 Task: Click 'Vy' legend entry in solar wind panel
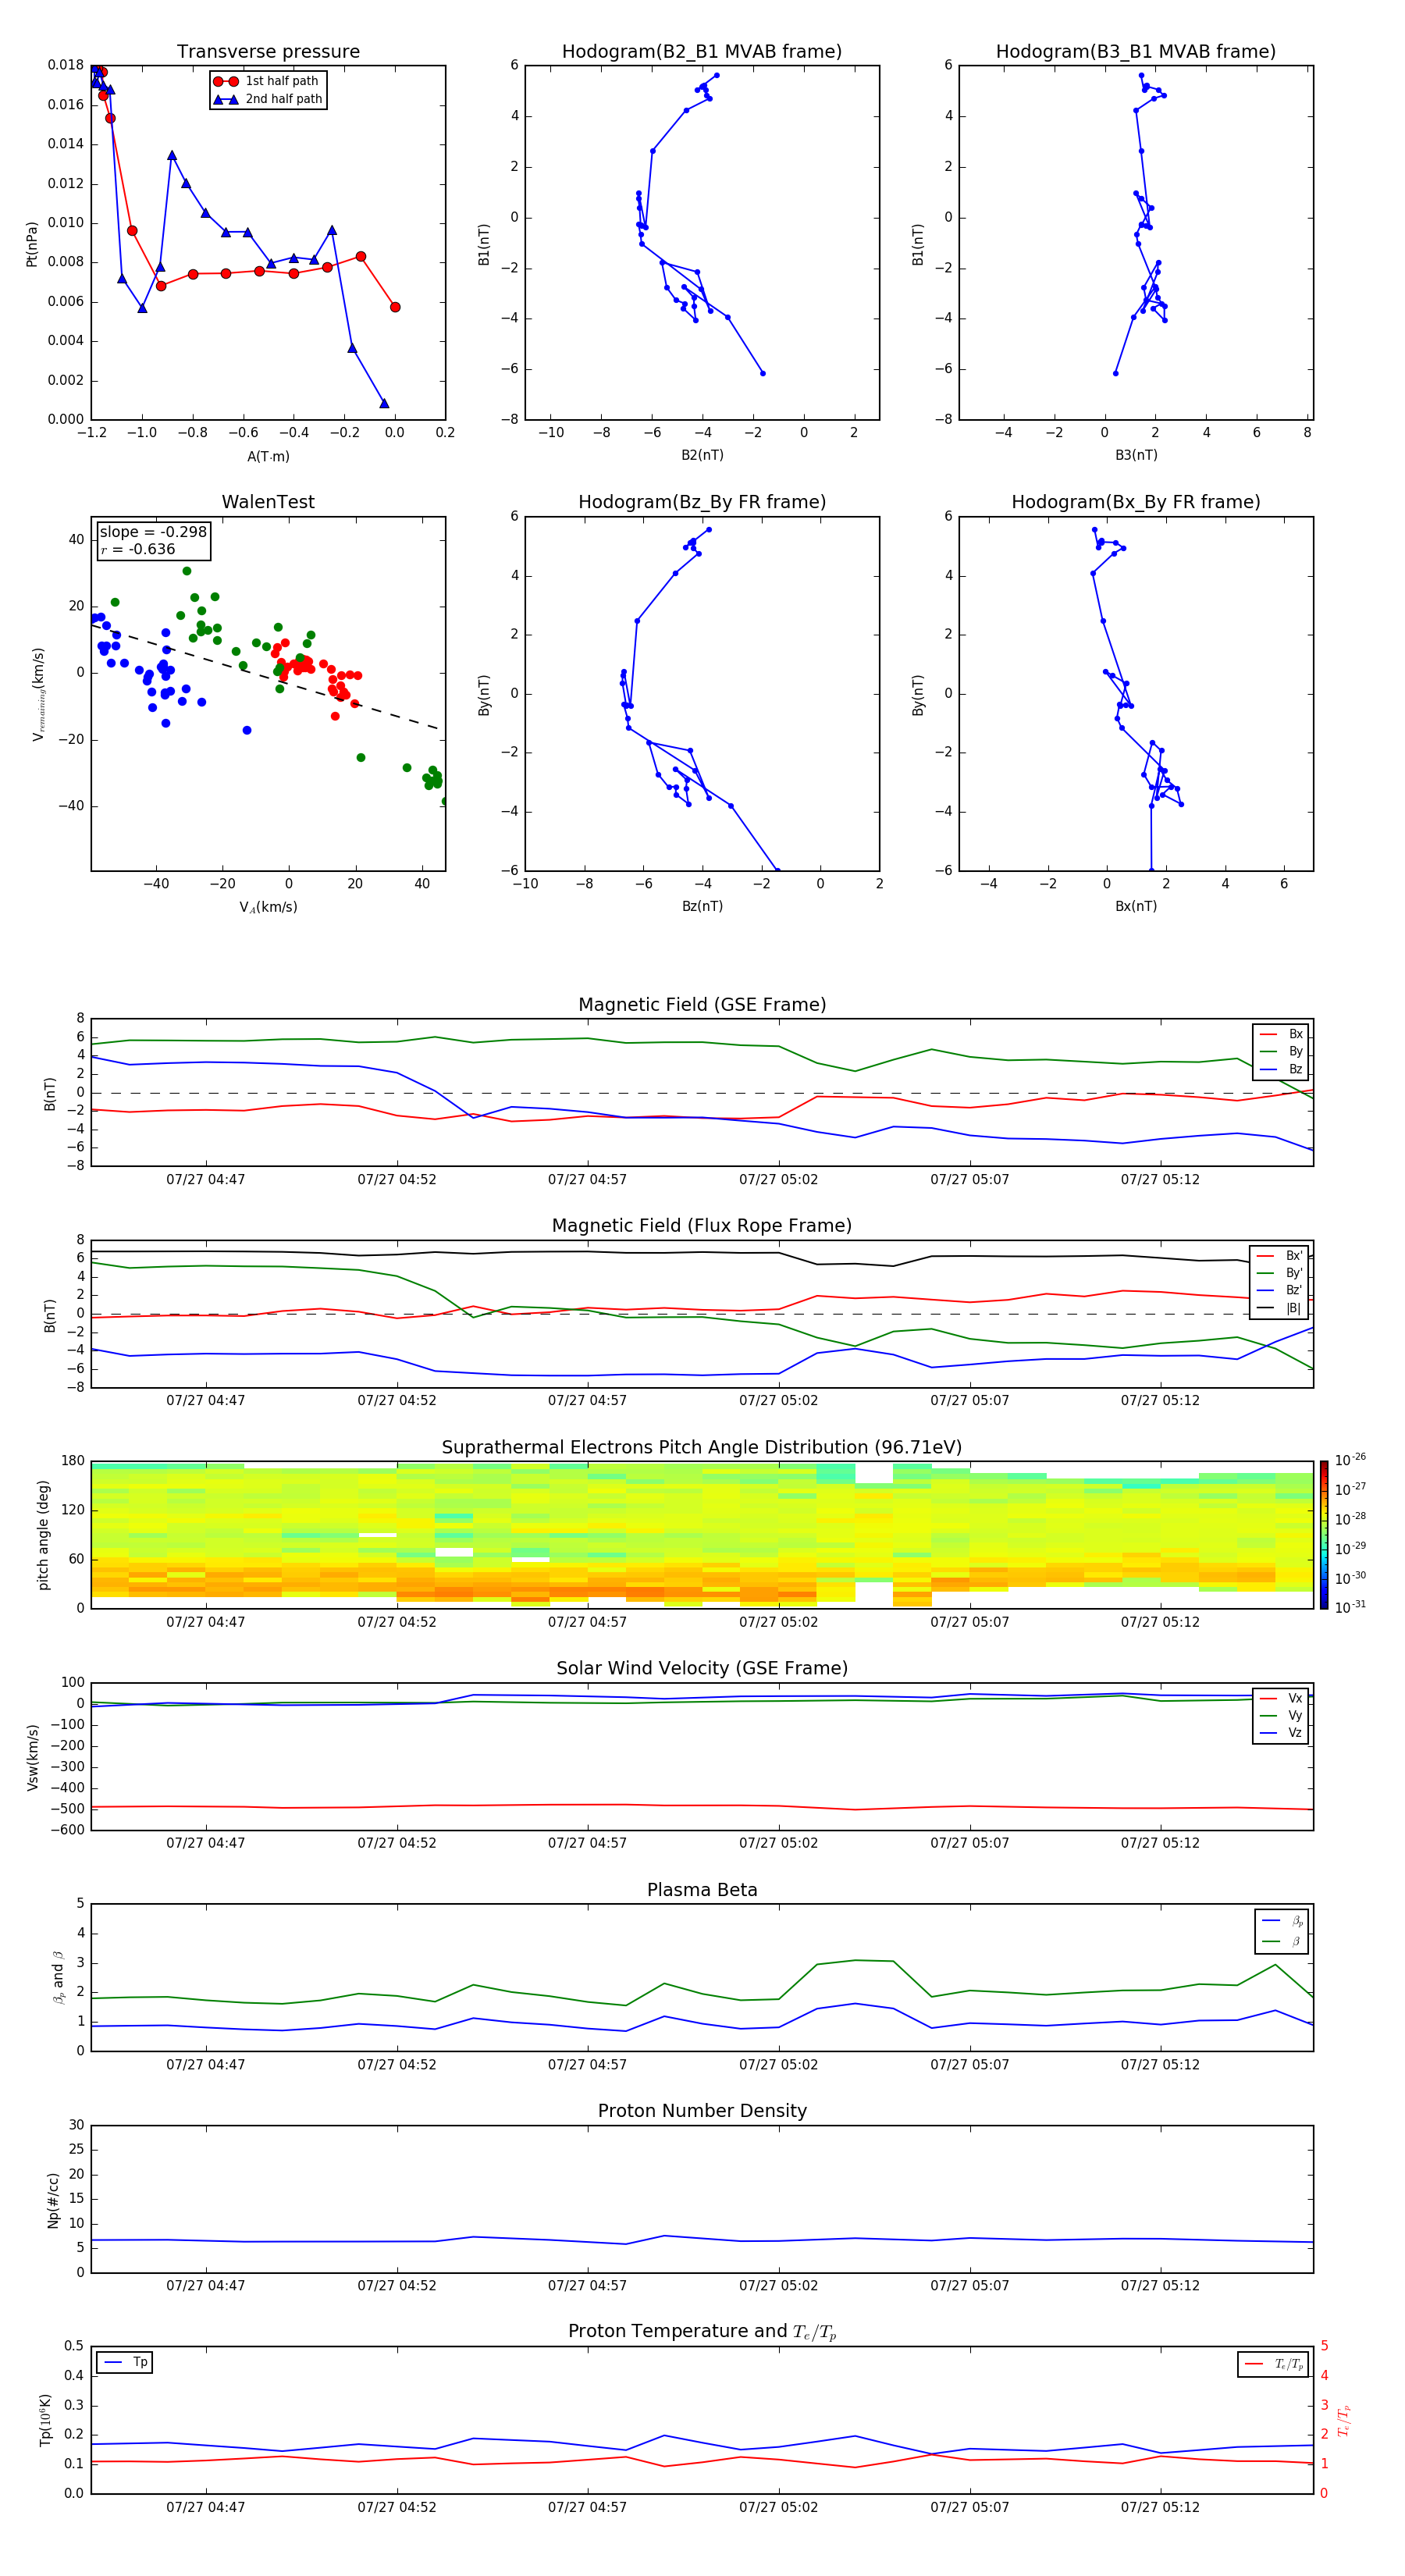click(x=1282, y=1715)
